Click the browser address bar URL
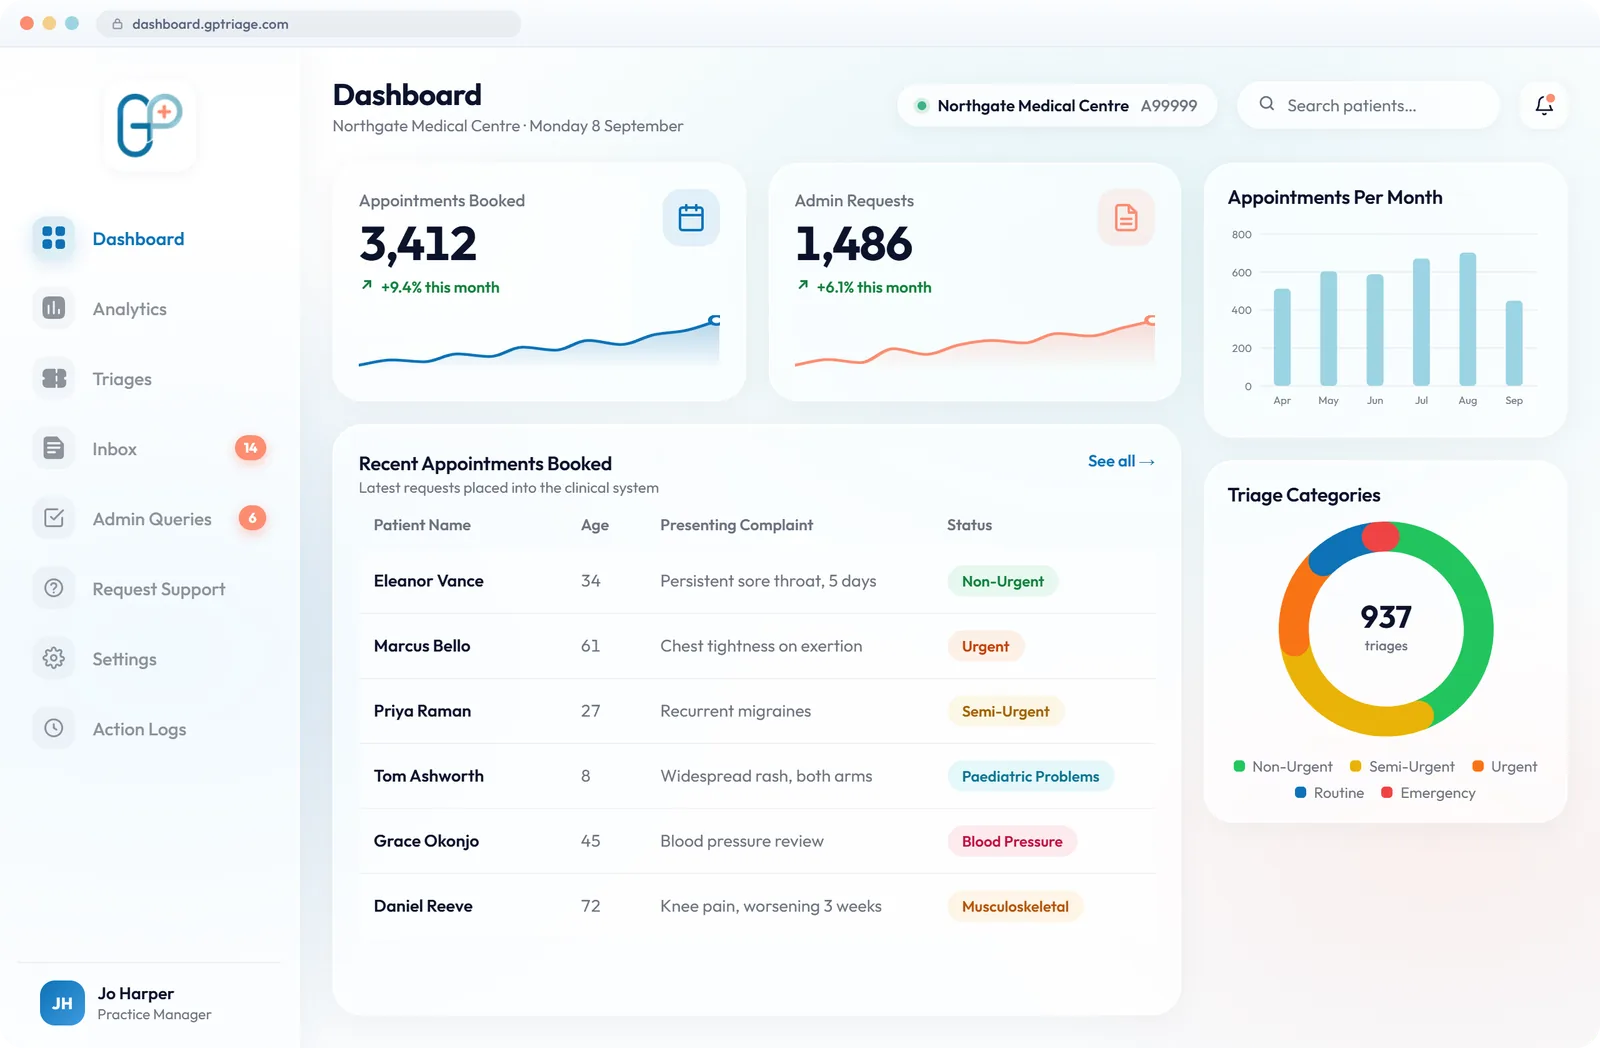1600x1048 pixels. click(210, 24)
